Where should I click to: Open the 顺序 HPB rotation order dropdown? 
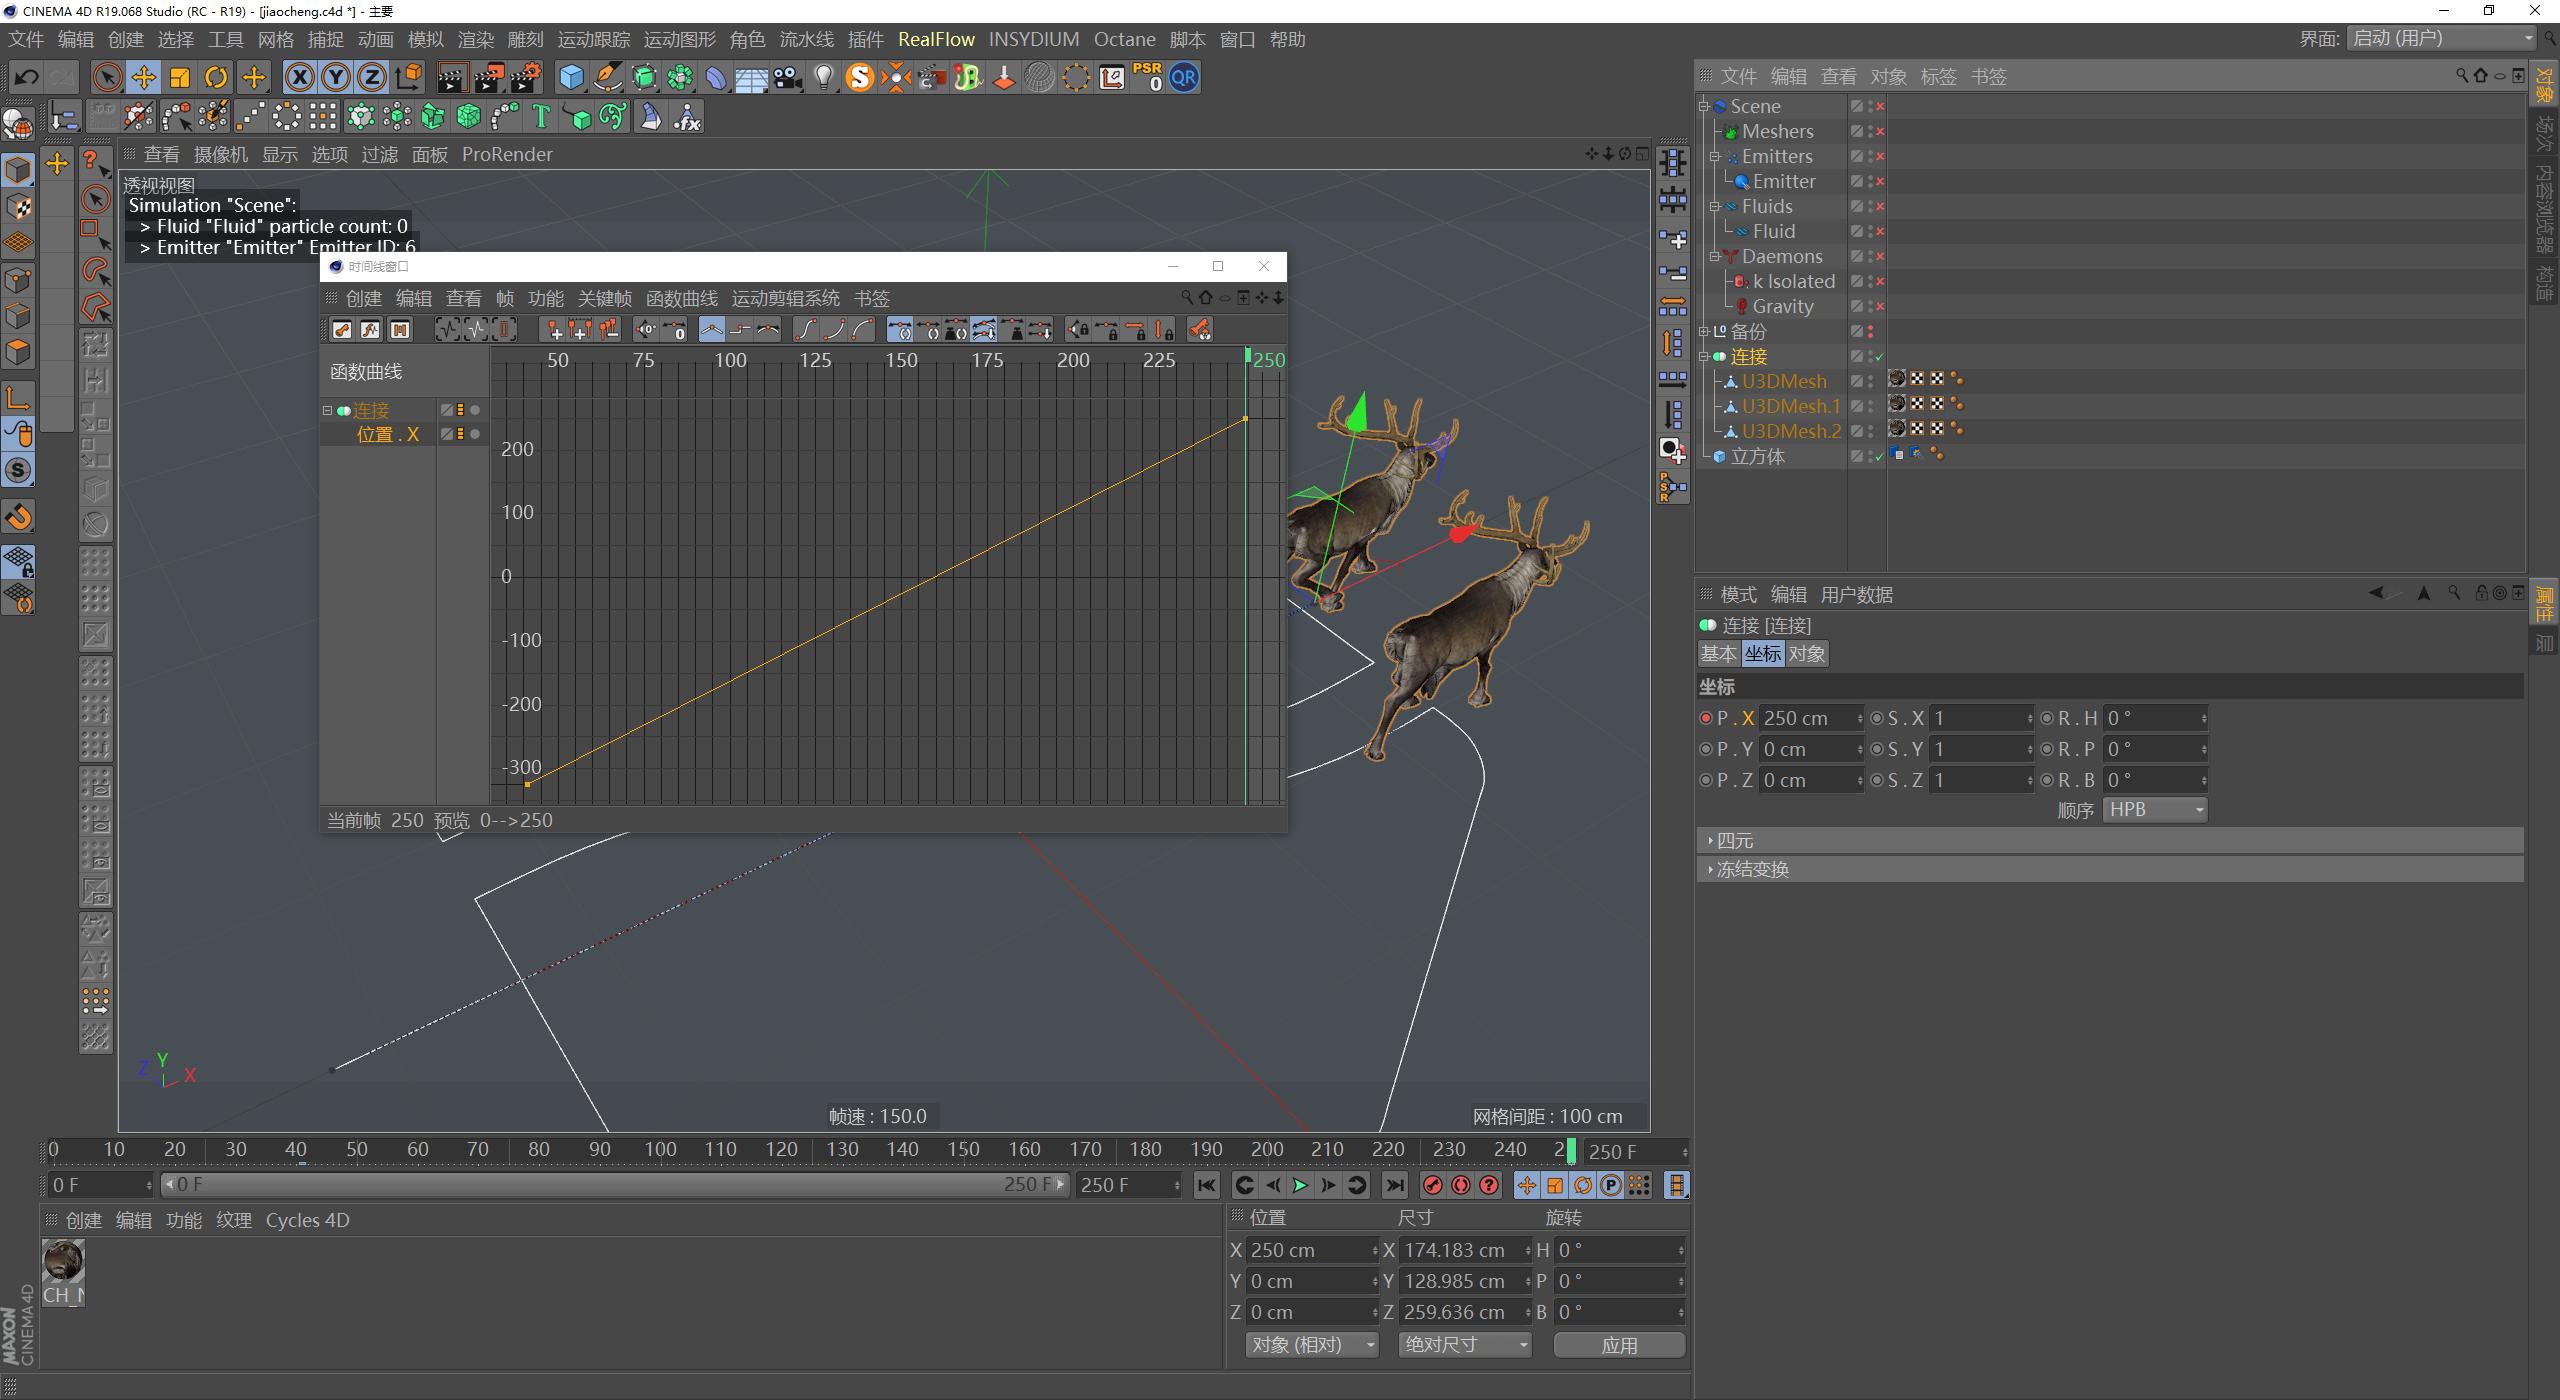pyautogui.click(x=2154, y=810)
